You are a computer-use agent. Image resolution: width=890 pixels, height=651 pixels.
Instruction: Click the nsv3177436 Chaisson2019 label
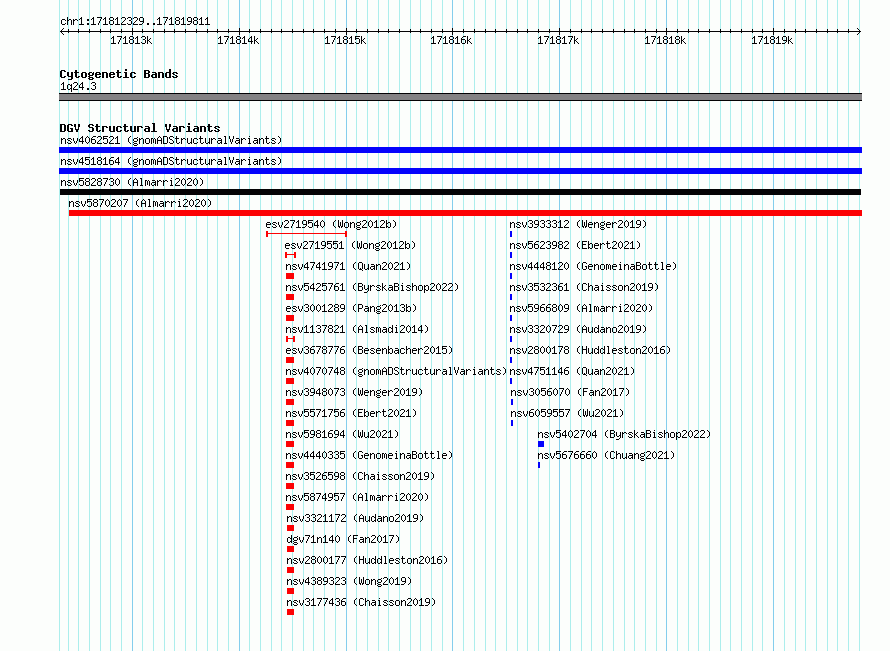361,602
